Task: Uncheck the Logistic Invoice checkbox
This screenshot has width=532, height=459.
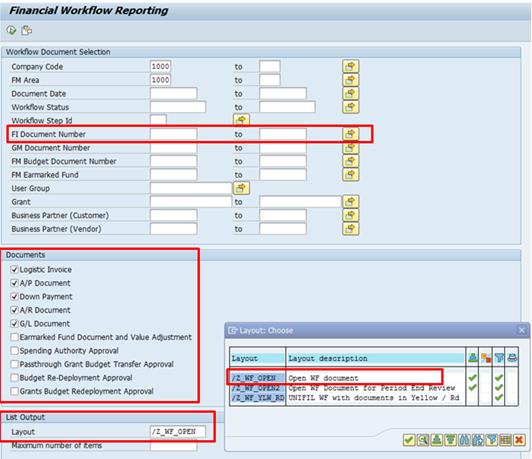Action: tap(15, 269)
